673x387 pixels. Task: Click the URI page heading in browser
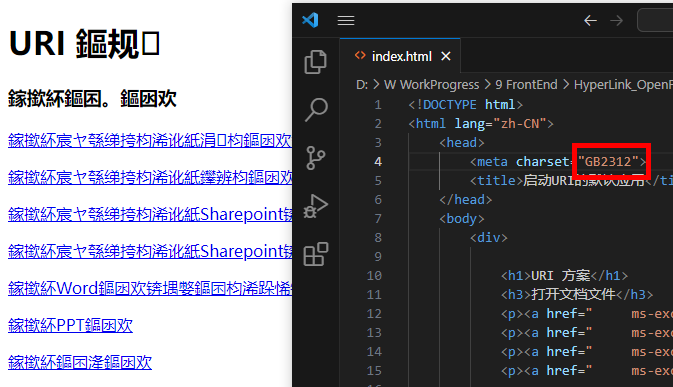(85, 43)
